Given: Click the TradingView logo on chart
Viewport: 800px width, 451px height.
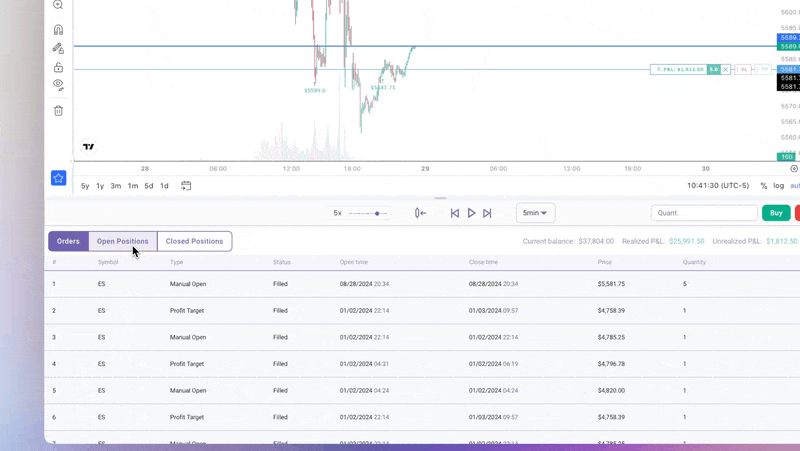Looking at the screenshot, I should coord(88,147).
